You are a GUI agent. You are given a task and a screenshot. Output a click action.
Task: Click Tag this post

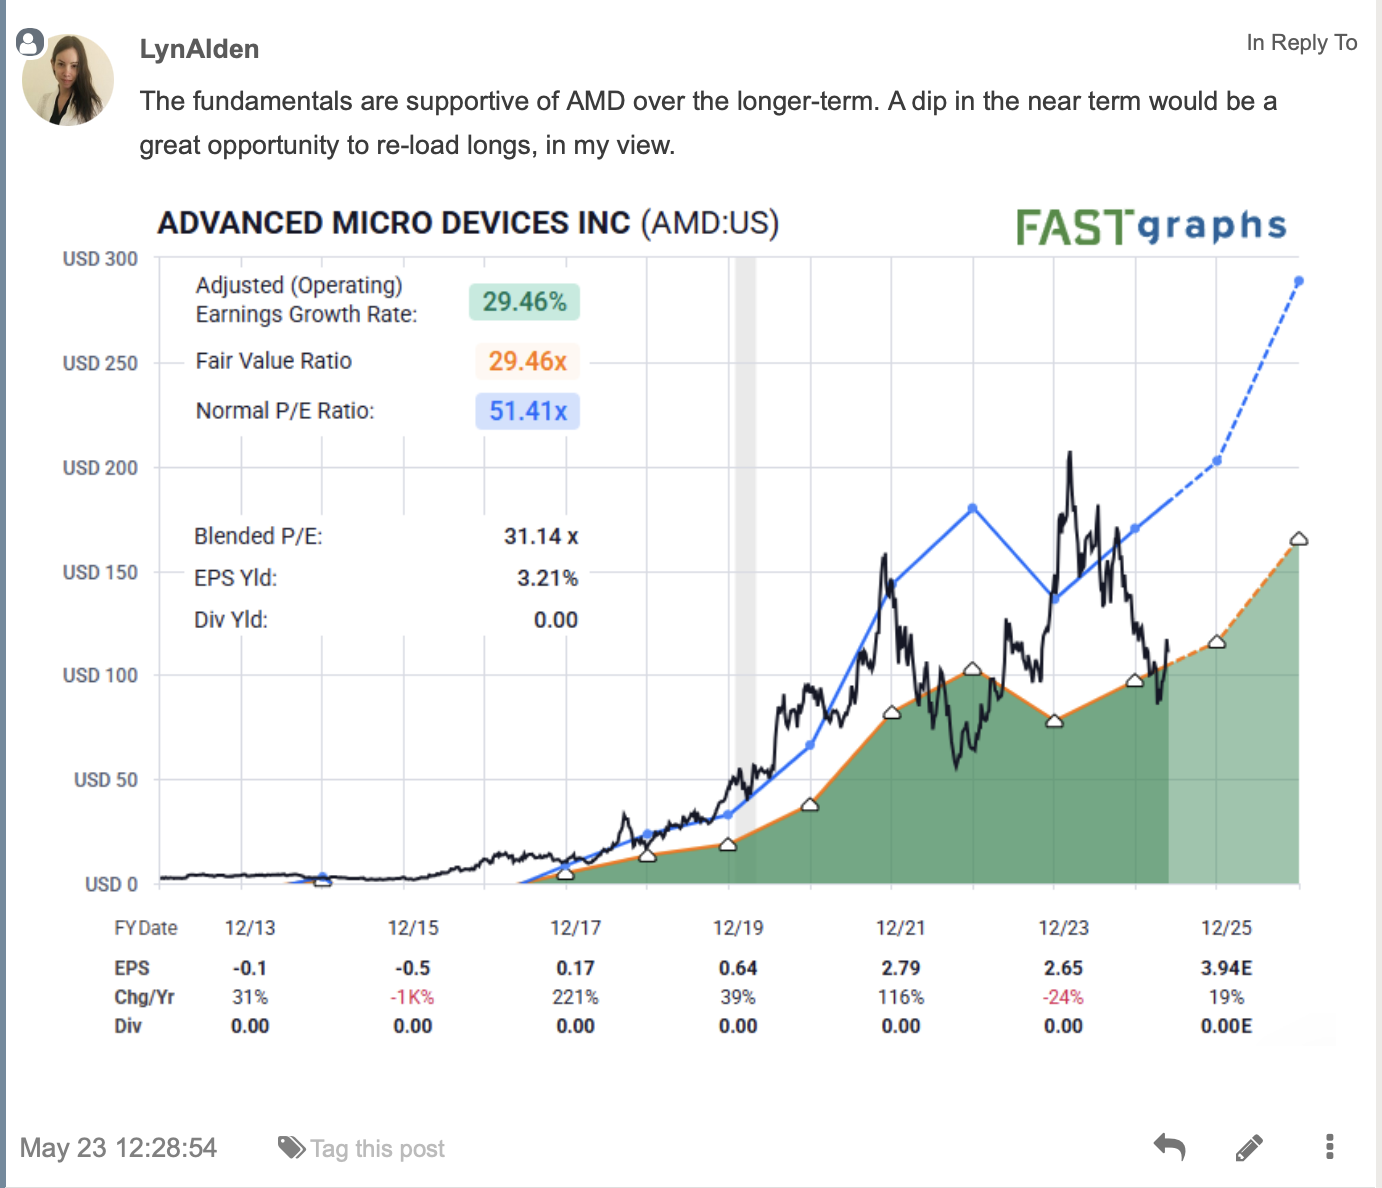tap(377, 1149)
